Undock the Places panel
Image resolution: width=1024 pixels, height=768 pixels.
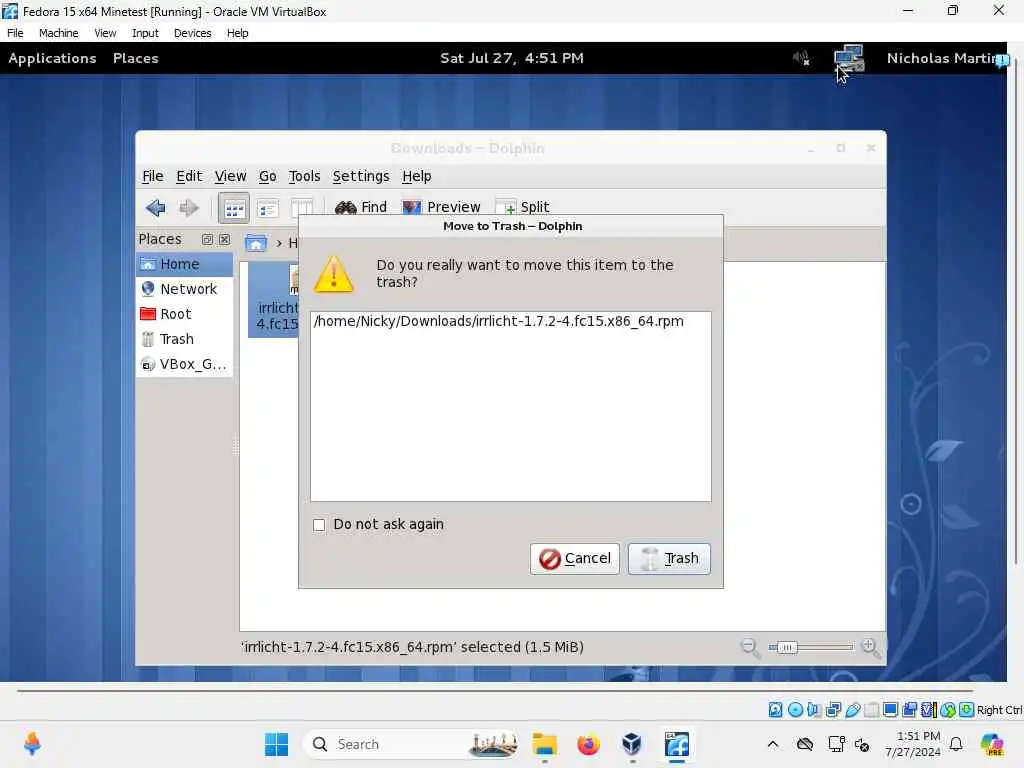[x=207, y=240]
